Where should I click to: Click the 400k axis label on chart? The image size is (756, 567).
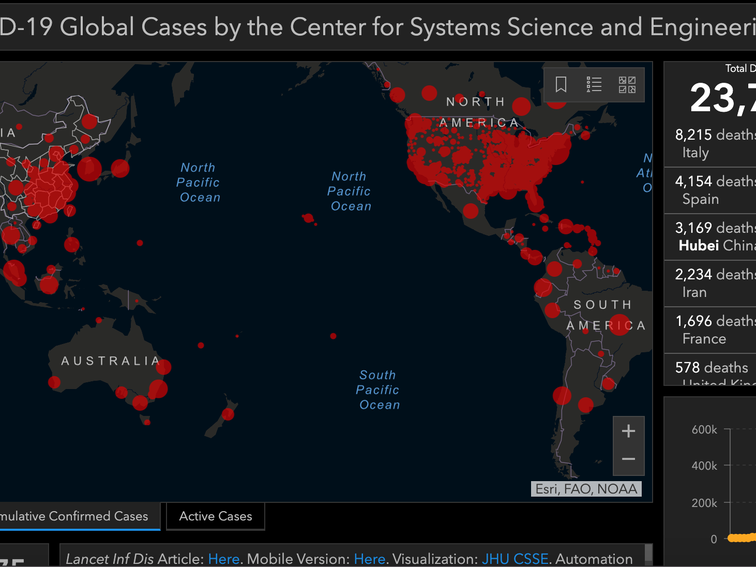[704, 466]
